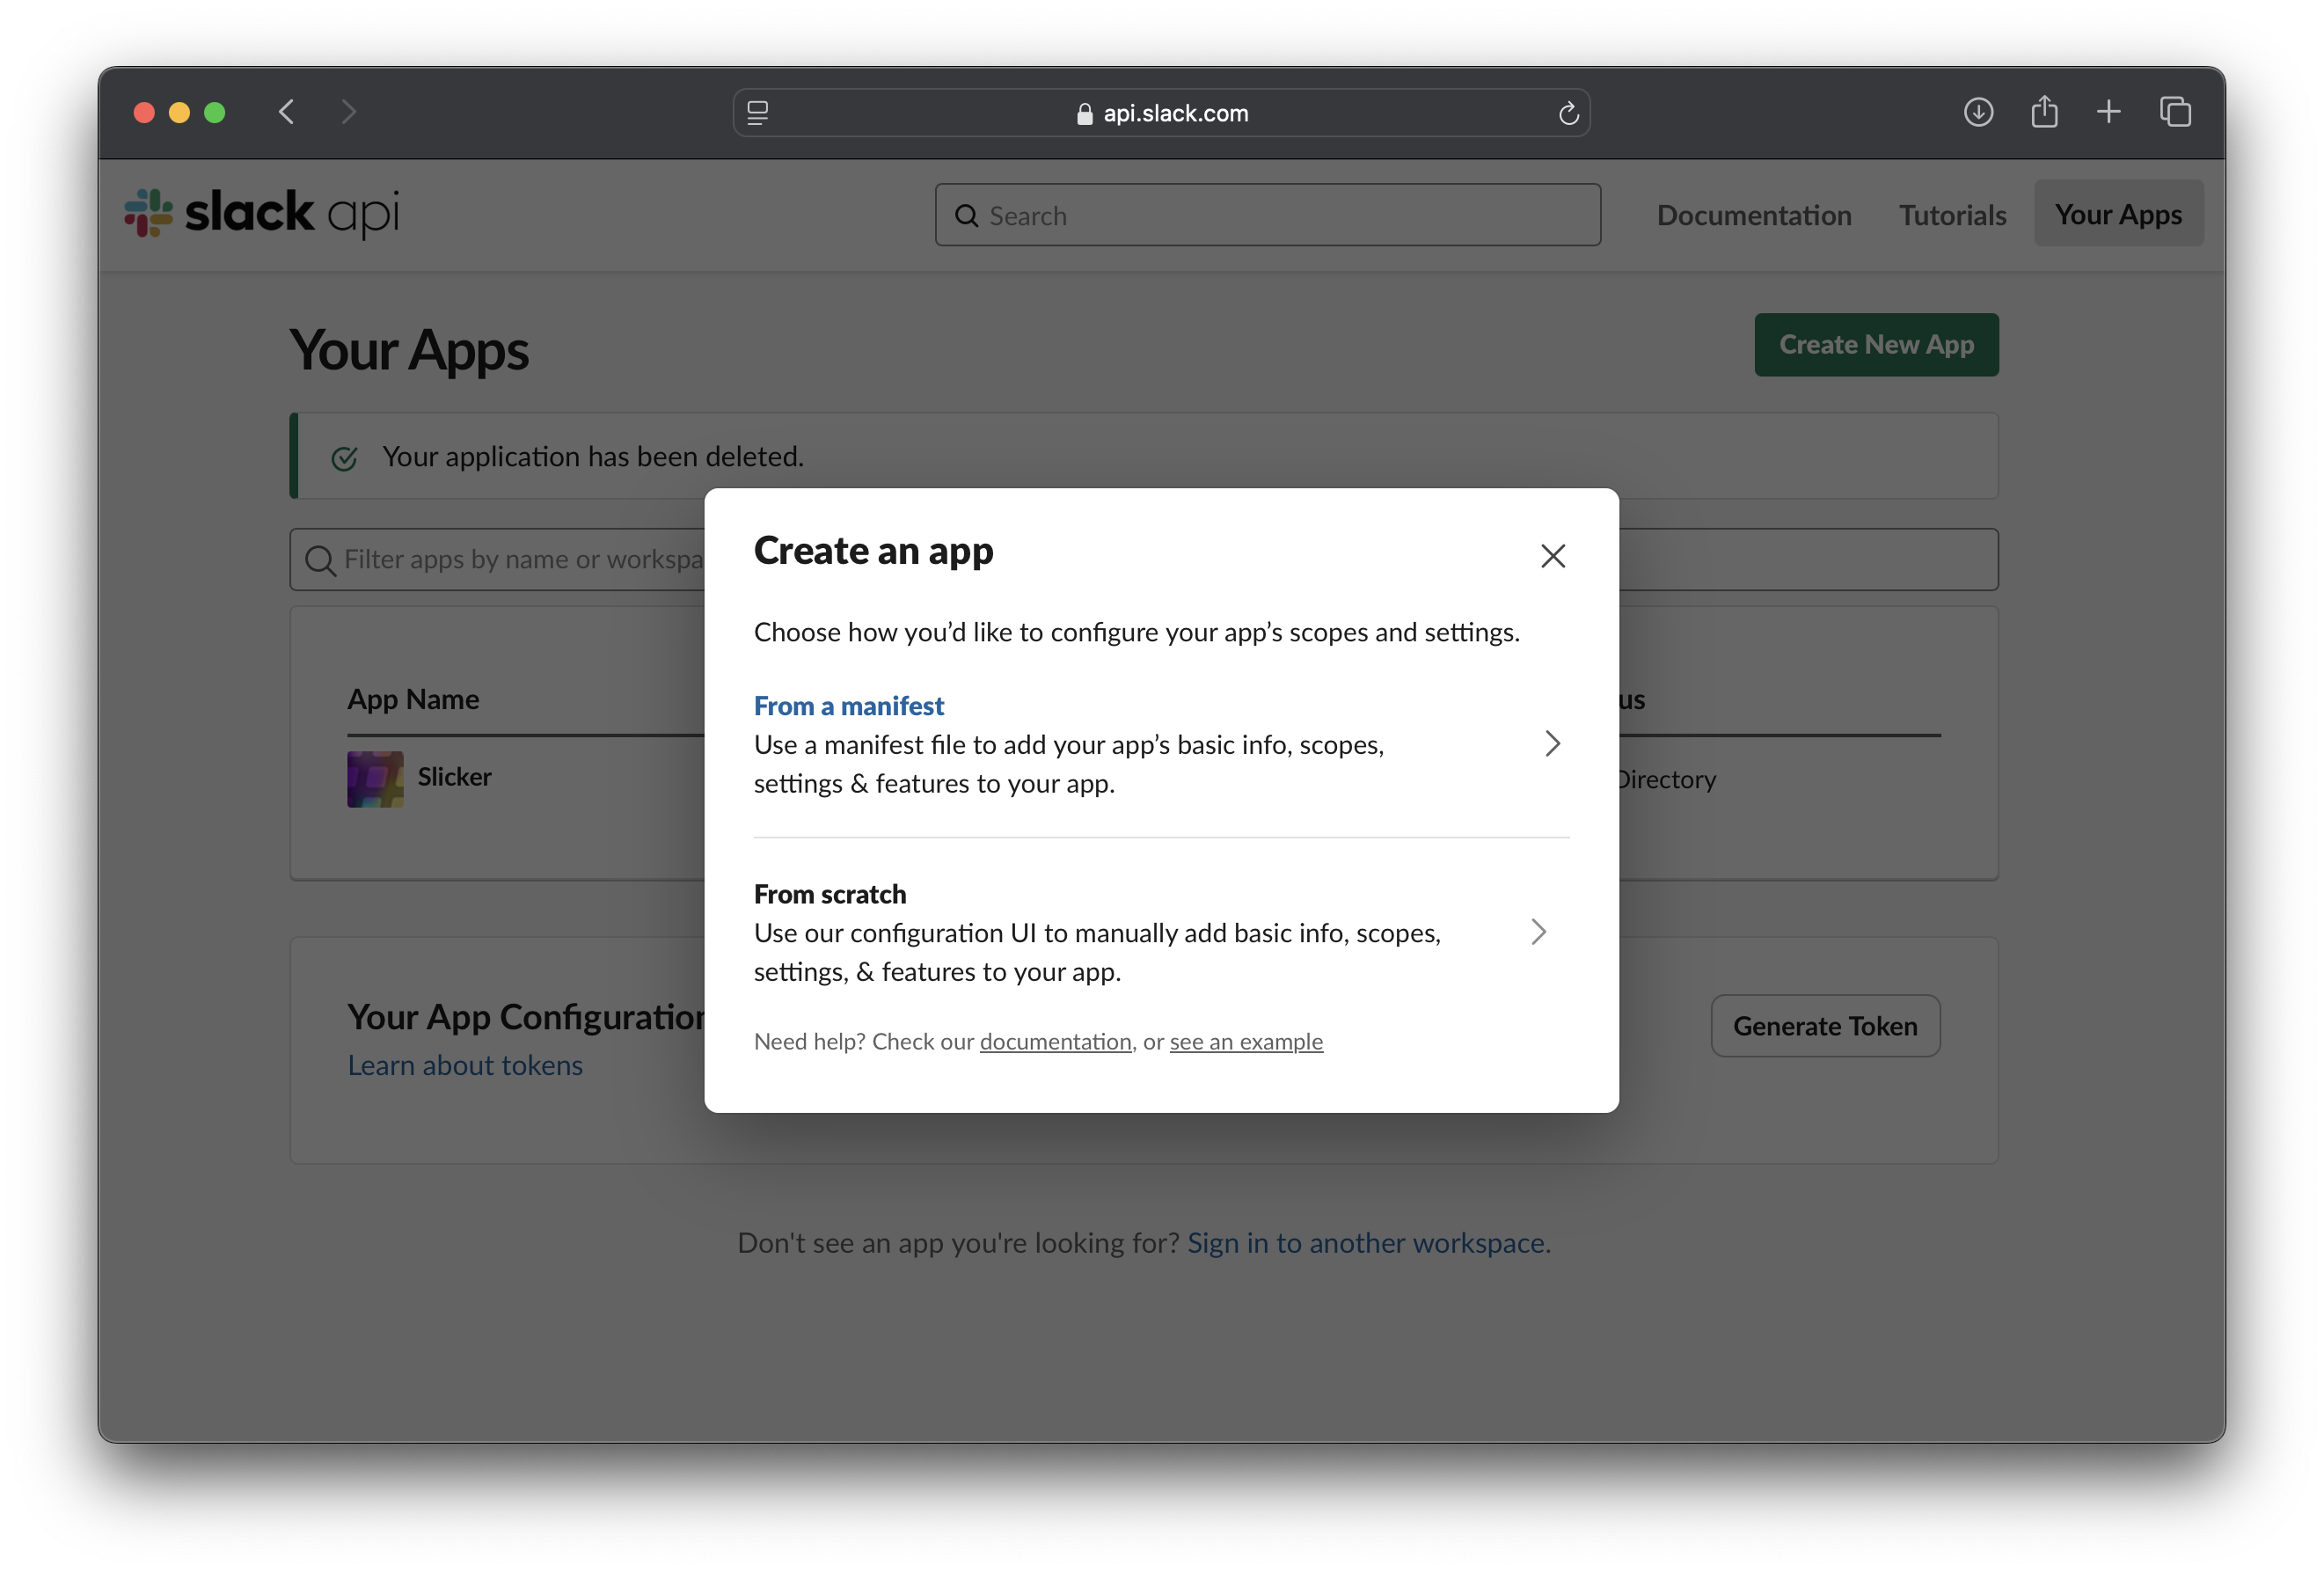Viewport: 2324px width, 1573px height.
Task: Select the From a manifest option
Action: [848, 706]
